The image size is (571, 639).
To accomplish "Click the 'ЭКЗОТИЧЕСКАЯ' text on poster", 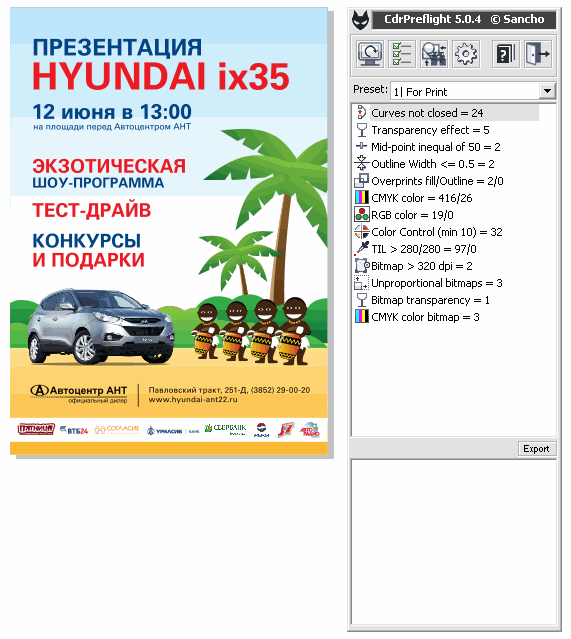I will (109, 166).
